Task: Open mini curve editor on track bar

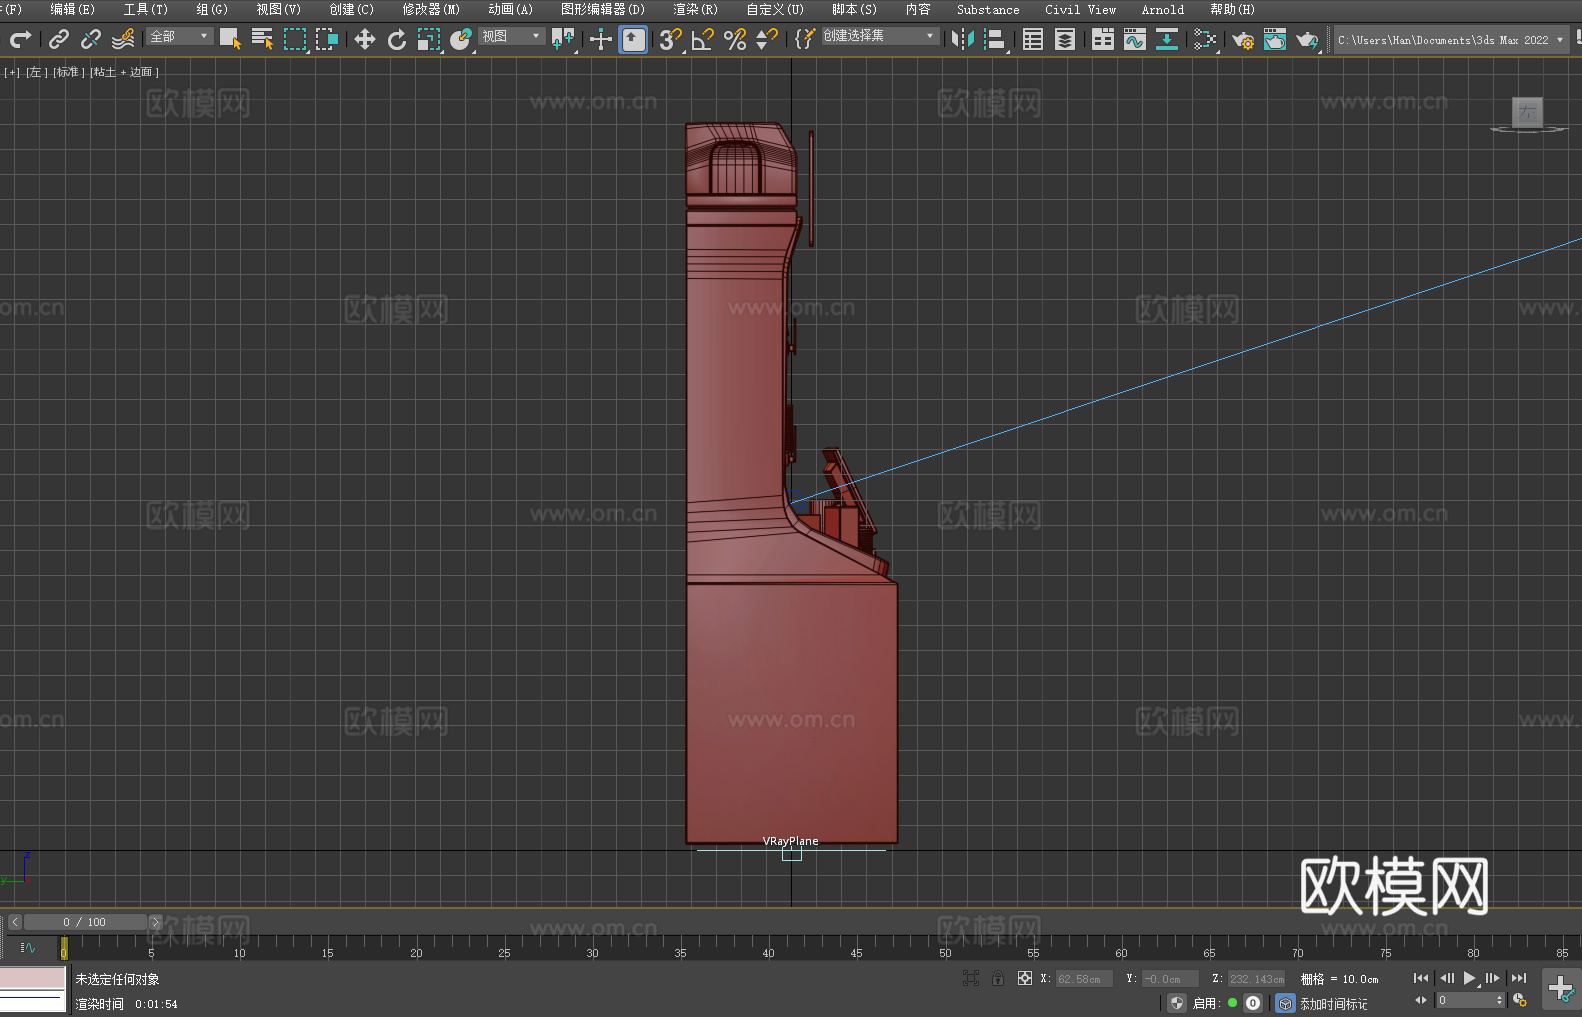Action: coord(28,947)
